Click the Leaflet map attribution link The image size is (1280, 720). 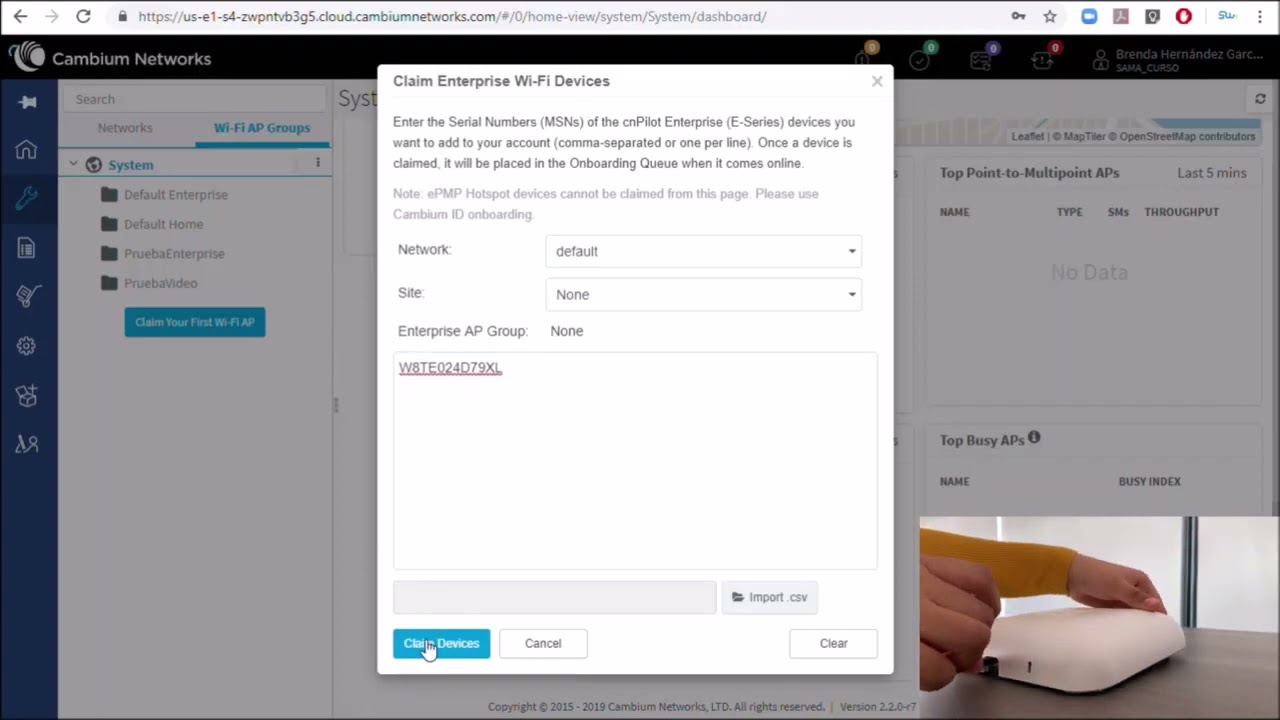1027,136
